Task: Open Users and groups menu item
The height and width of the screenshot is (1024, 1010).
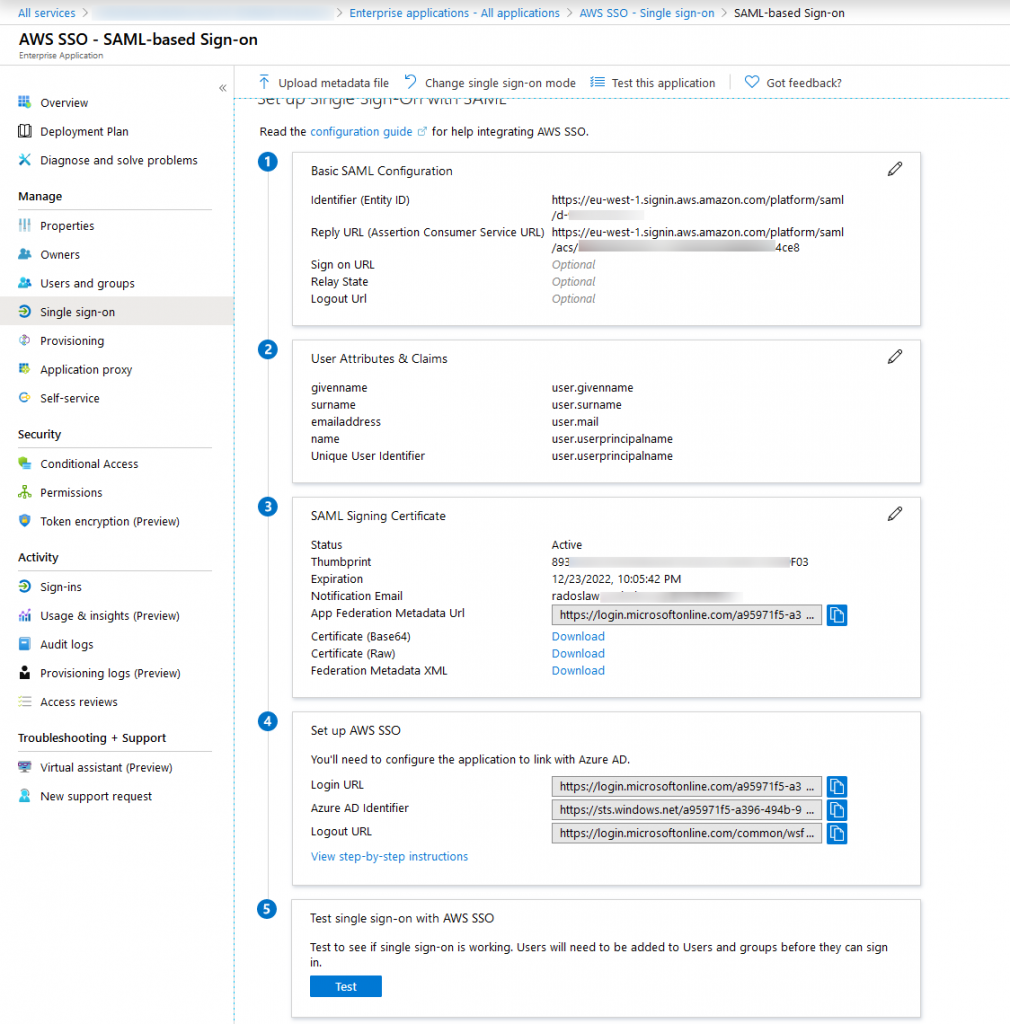Action: point(87,283)
